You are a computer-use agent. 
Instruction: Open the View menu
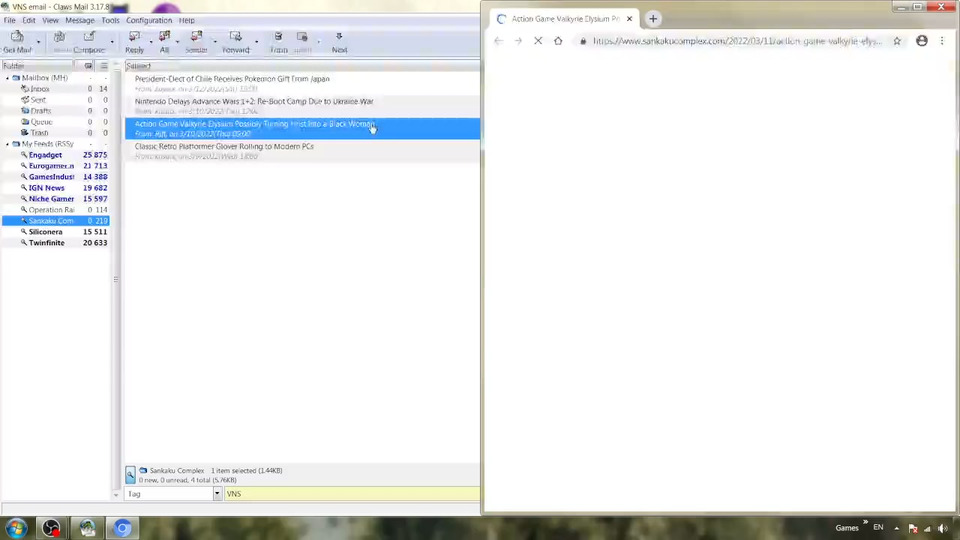pos(50,20)
